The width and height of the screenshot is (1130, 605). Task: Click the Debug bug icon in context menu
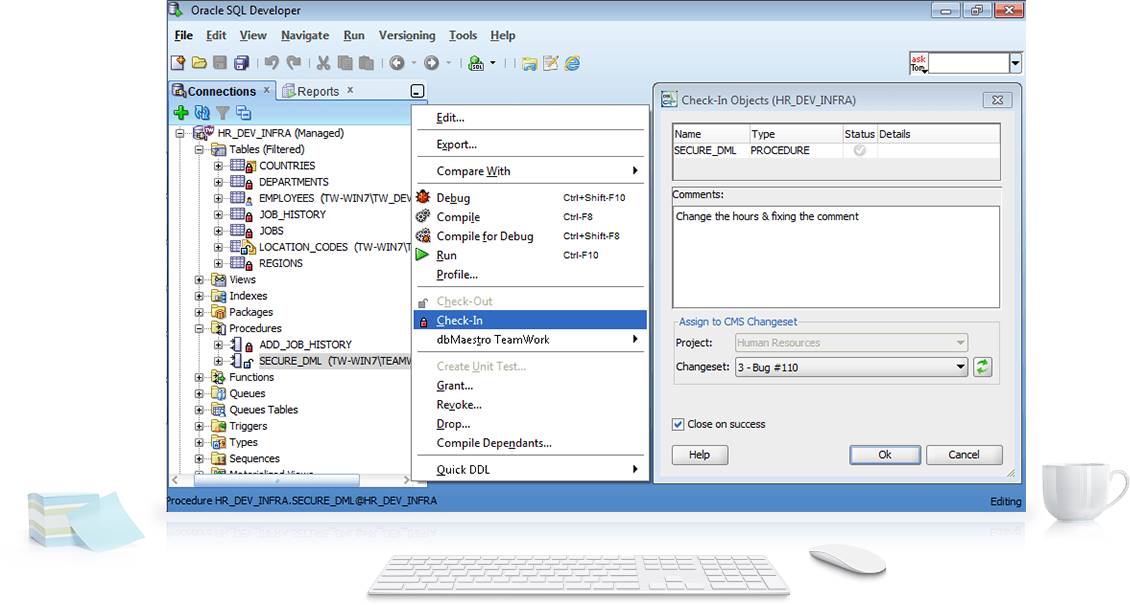[x=424, y=197]
